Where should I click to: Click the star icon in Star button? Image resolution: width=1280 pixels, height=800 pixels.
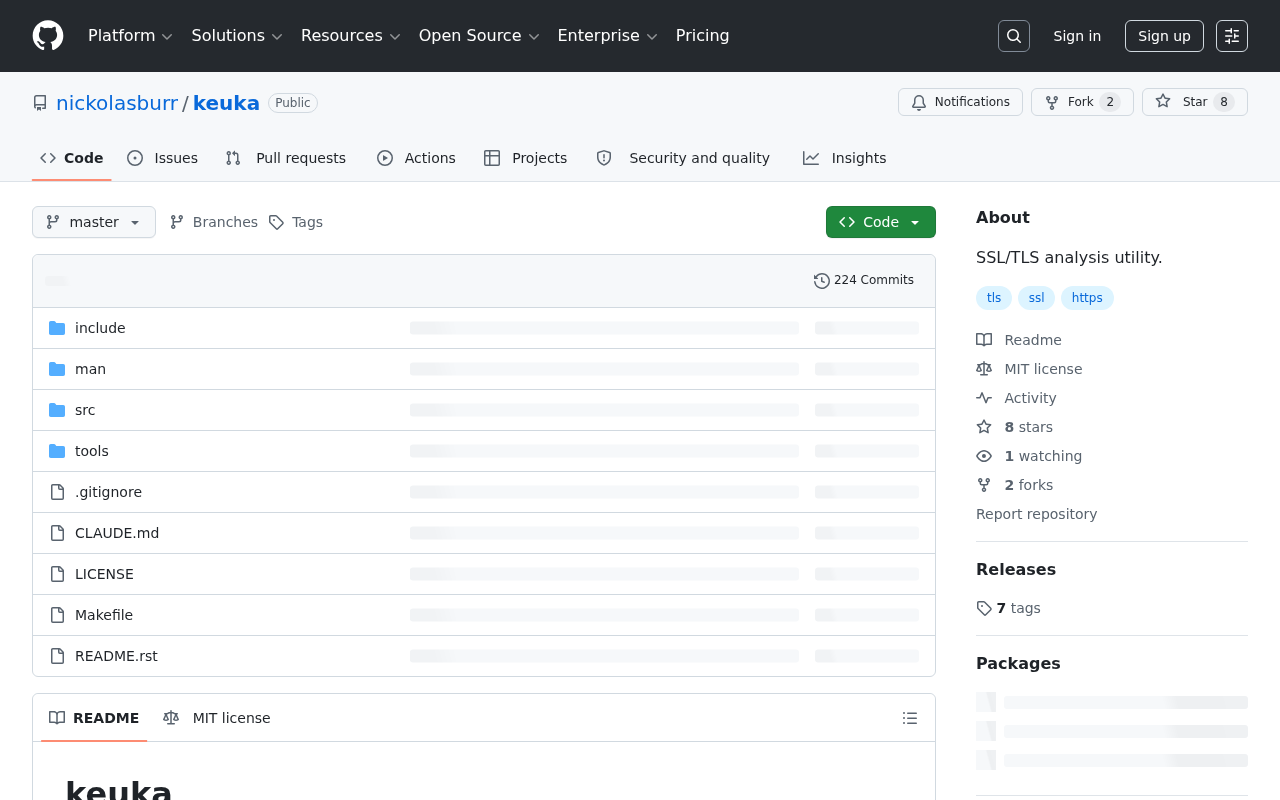click(1163, 102)
